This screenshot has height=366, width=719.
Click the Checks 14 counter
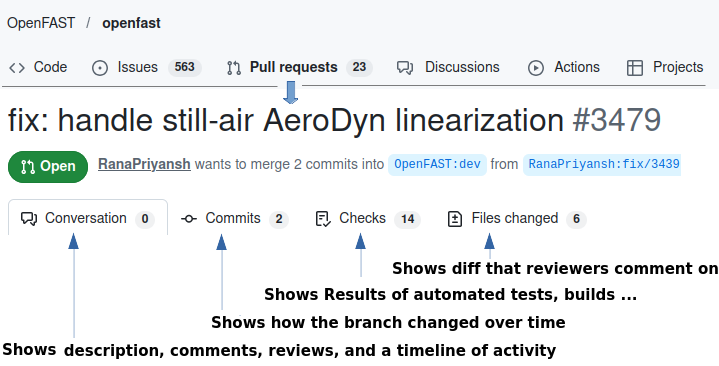(408, 219)
